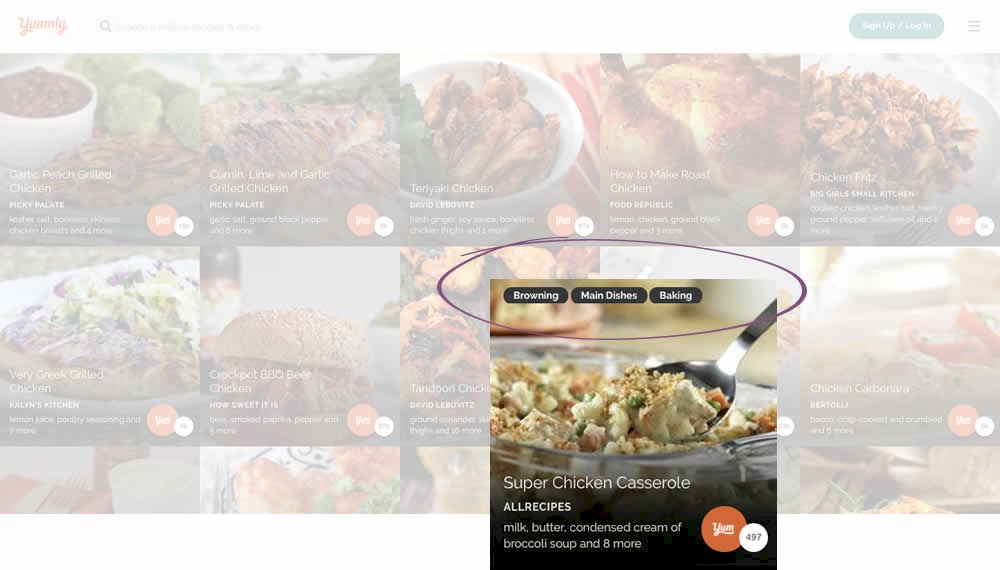Select the Browning tag
The width and height of the screenshot is (1000, 570).
pyautogui.click(x=536, y=295)
